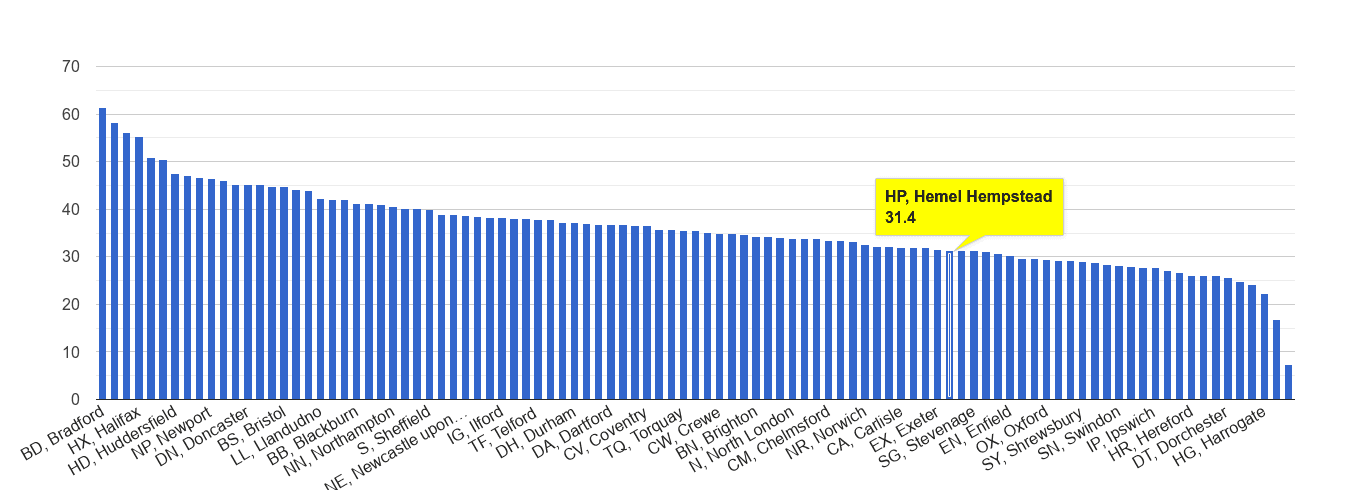Click the 'IG, Ilford' axis label
This screenshot has height=490, width=1350.
[x=474, y=424]
